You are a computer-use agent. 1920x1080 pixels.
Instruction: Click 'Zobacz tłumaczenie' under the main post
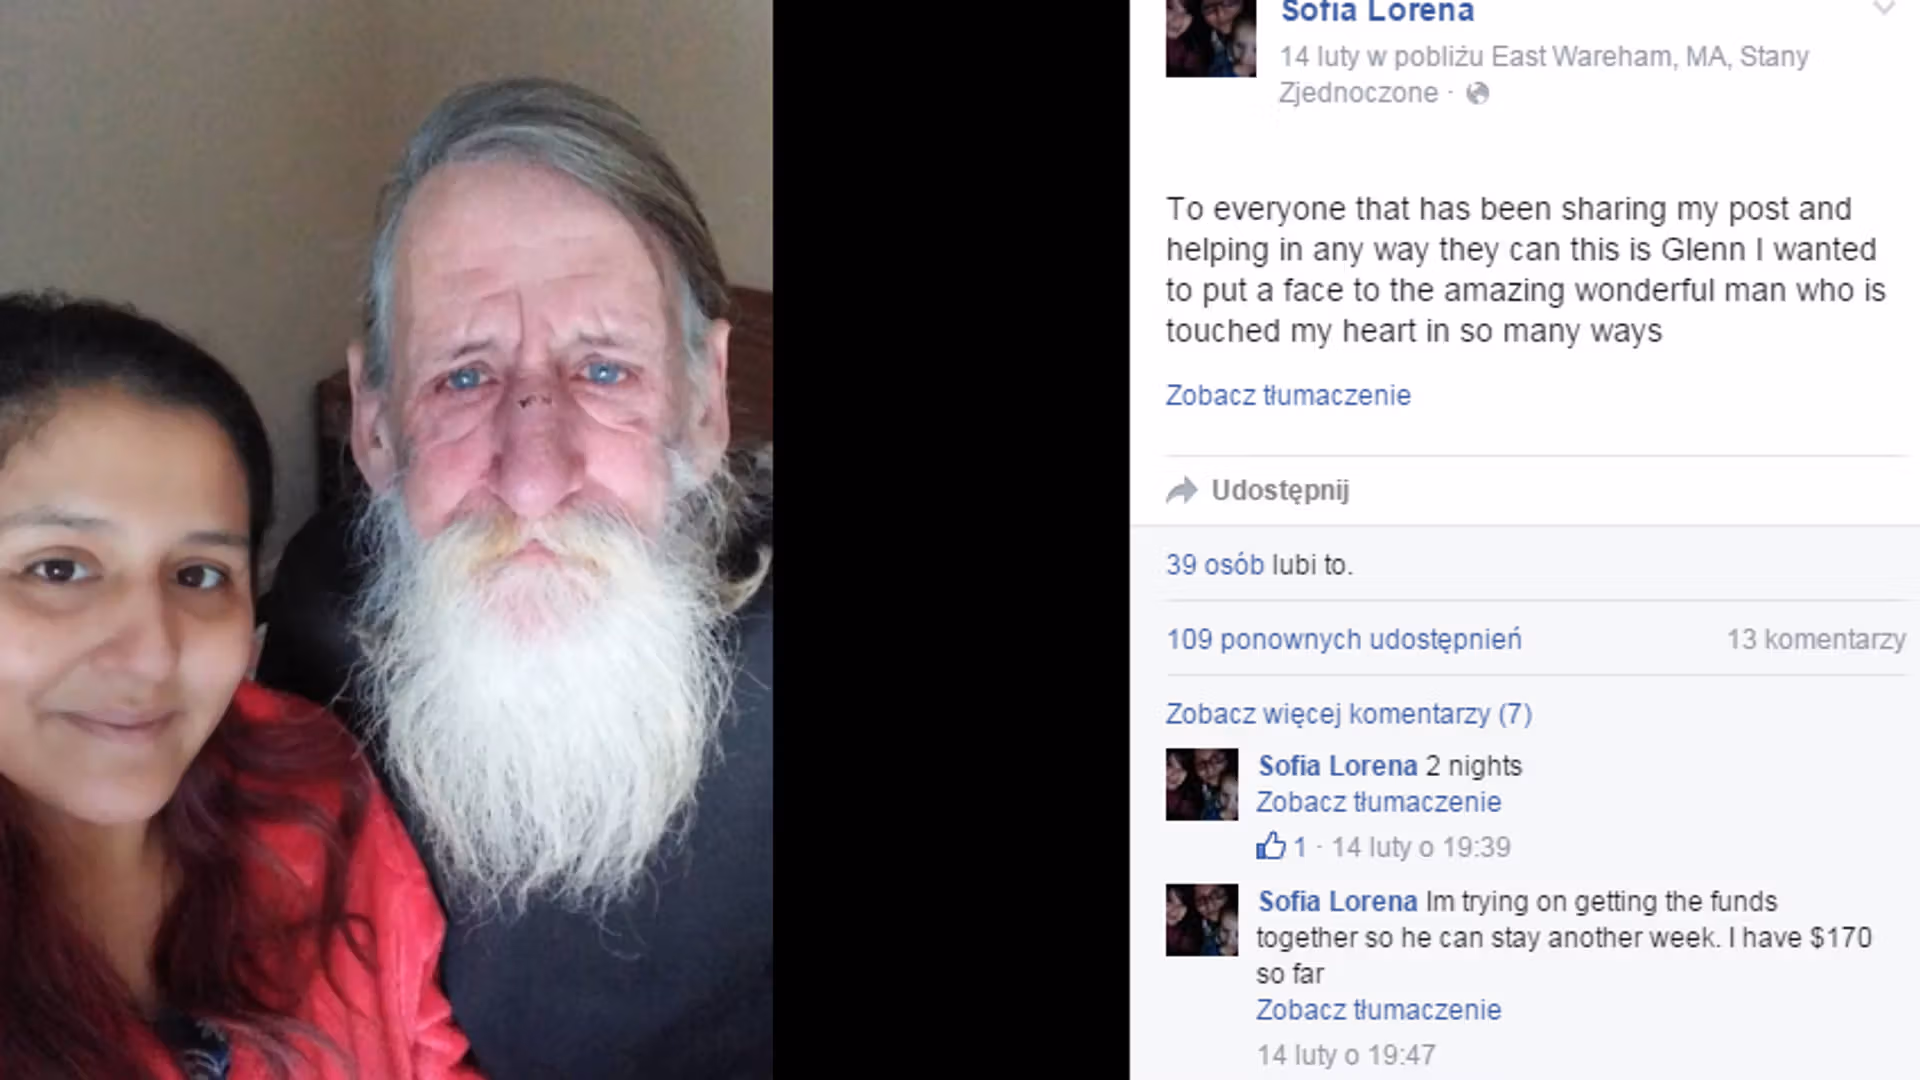pyautogui.click(x=1288, y=395)
